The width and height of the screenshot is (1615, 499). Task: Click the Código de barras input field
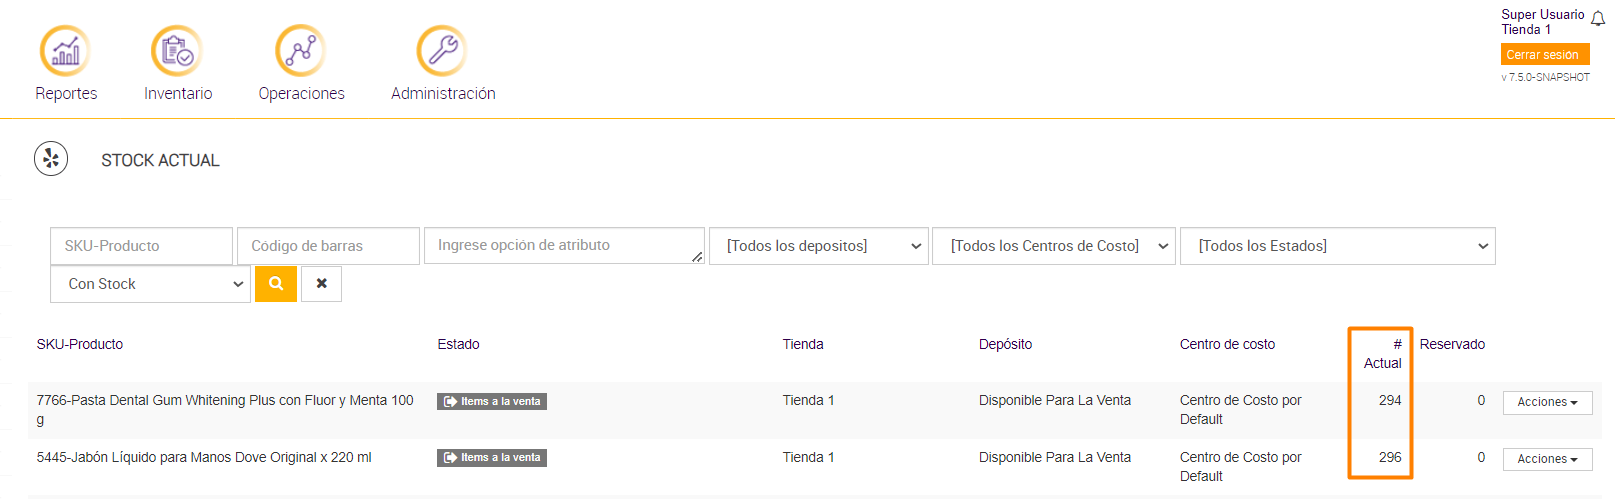[328, 246]
